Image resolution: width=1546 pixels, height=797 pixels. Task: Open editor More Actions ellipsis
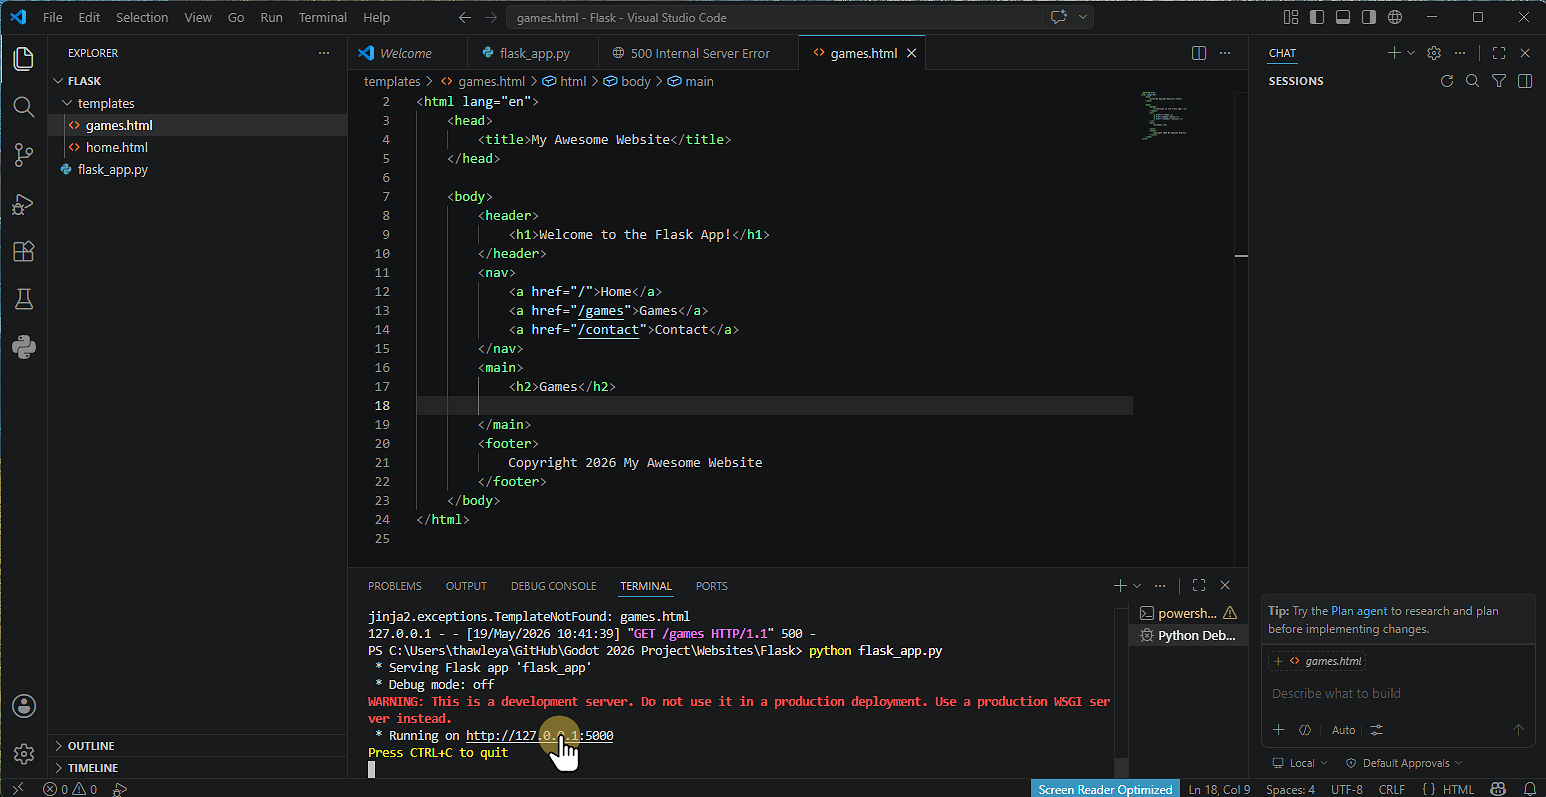click(x=1225, y=53)
